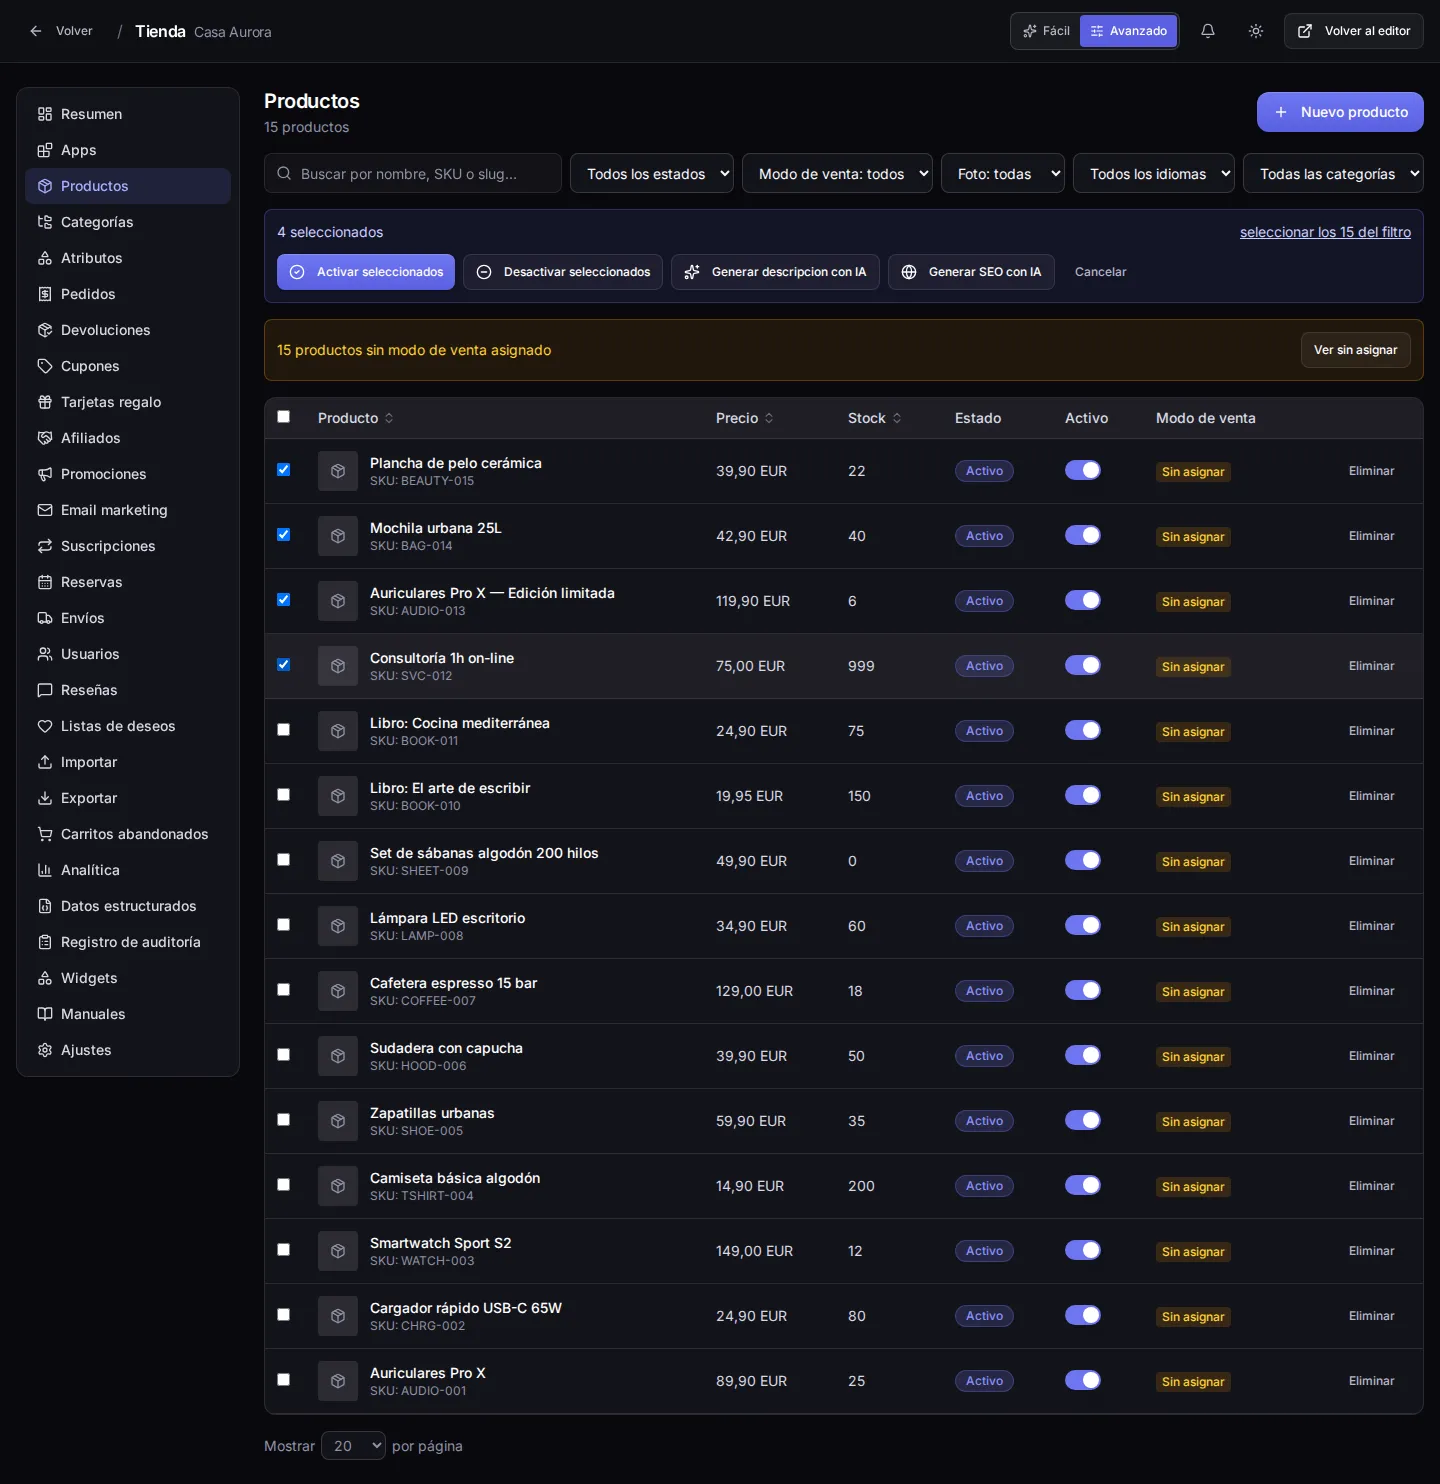The width and height of the screenshot is (1440, 1484).
Task: Click the Nuevo producto button
Action: [x=1340, y=112]
